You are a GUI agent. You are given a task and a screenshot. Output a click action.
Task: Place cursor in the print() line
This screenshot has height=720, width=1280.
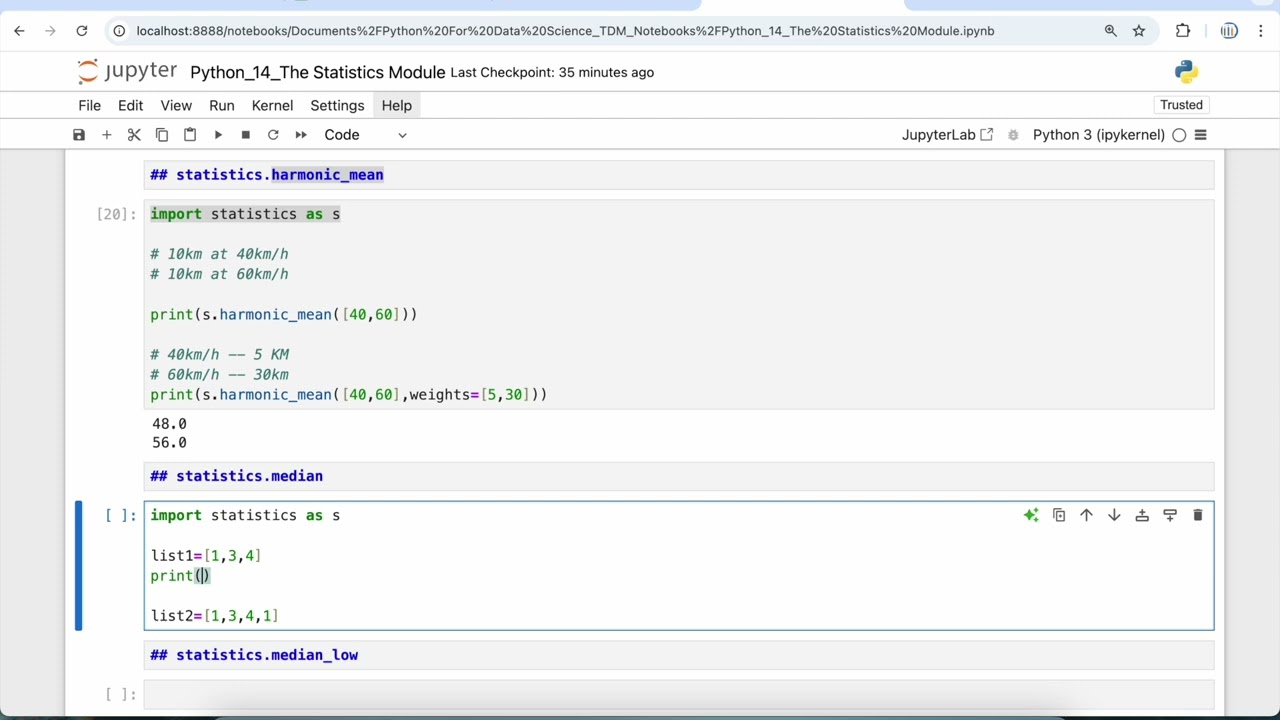[x=180, y=576]
